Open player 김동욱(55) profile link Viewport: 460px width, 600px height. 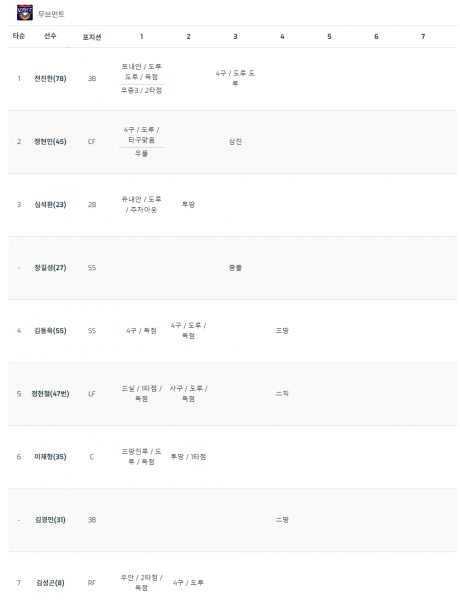pos(50,331)
